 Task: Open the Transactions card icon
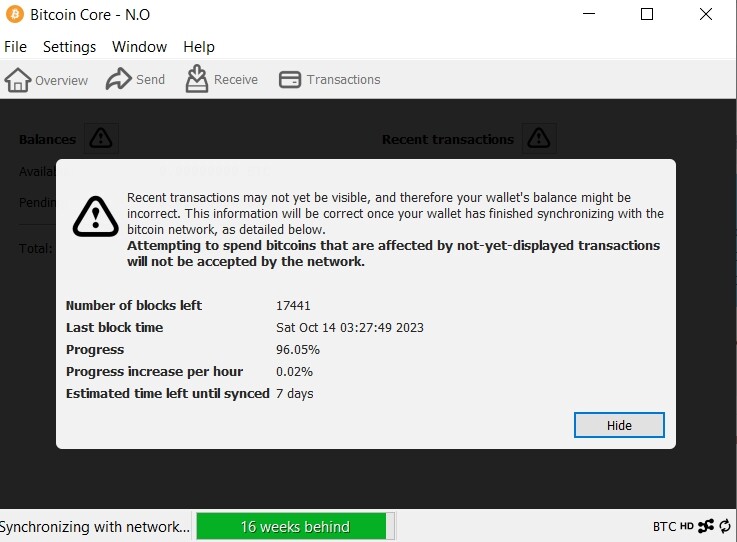click(x=290, y=79)
